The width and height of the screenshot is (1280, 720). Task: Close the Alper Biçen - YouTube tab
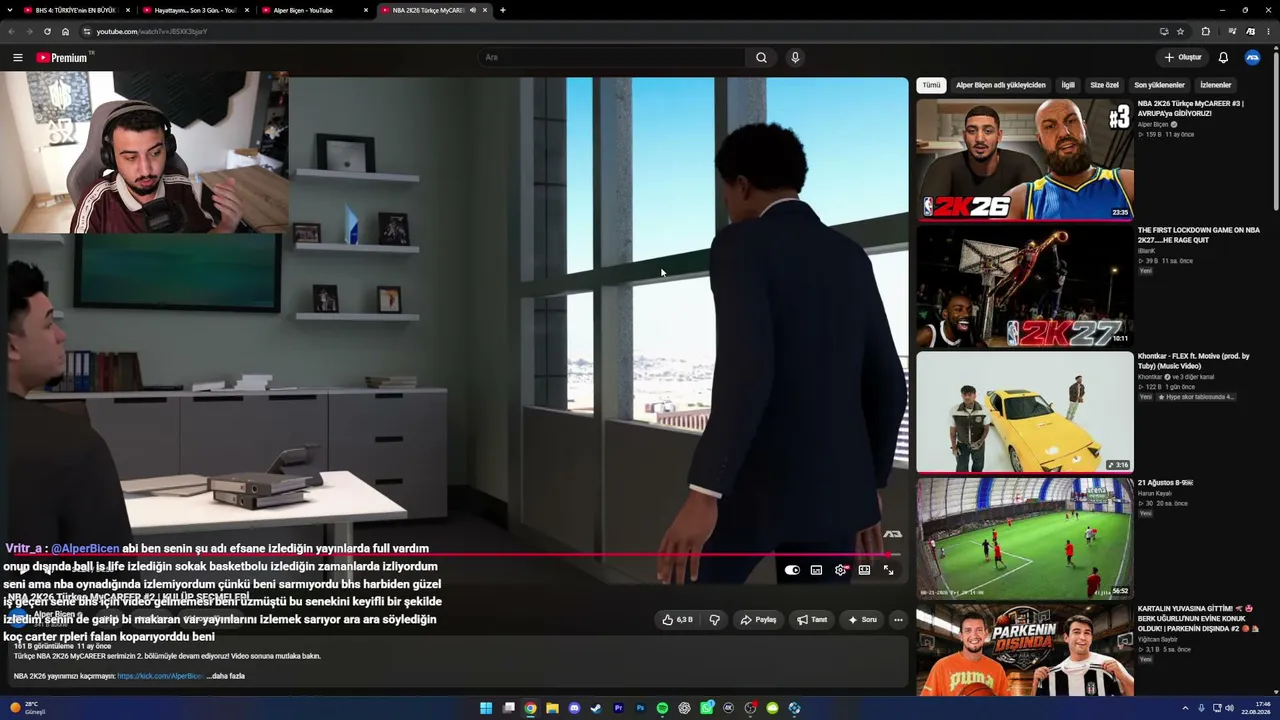tap(366, 10)
